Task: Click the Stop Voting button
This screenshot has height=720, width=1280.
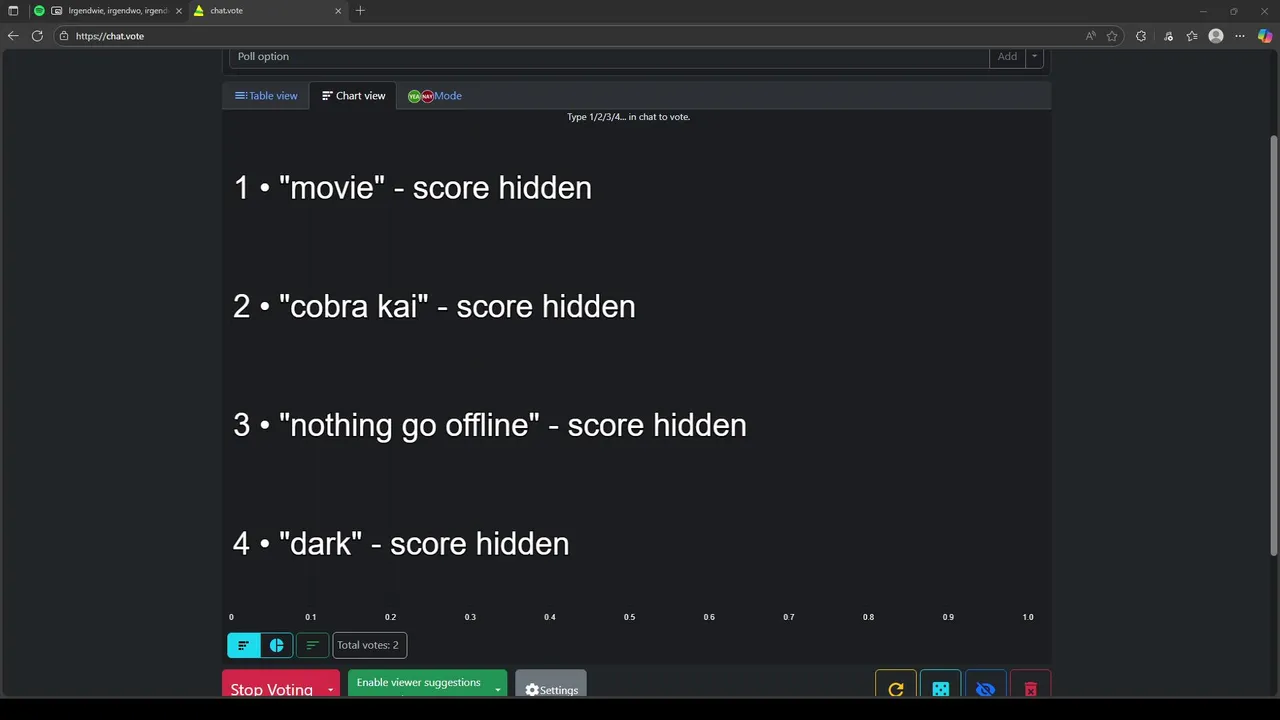Action: pyautogui.click(x=271, y=688)
